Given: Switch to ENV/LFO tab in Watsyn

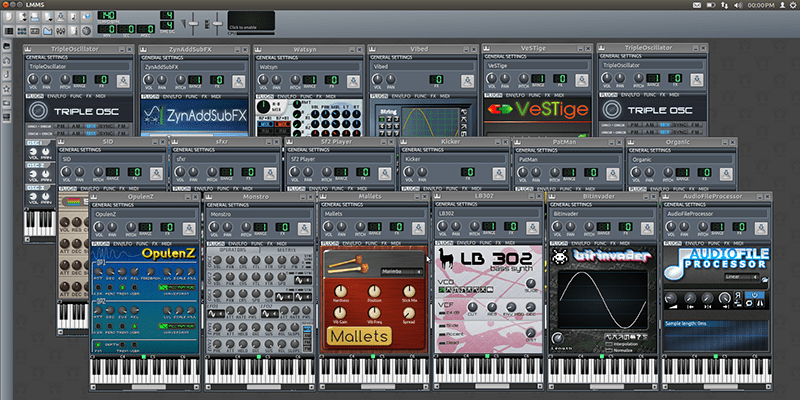Looking at the screenshot, I should tap(287, 94).
